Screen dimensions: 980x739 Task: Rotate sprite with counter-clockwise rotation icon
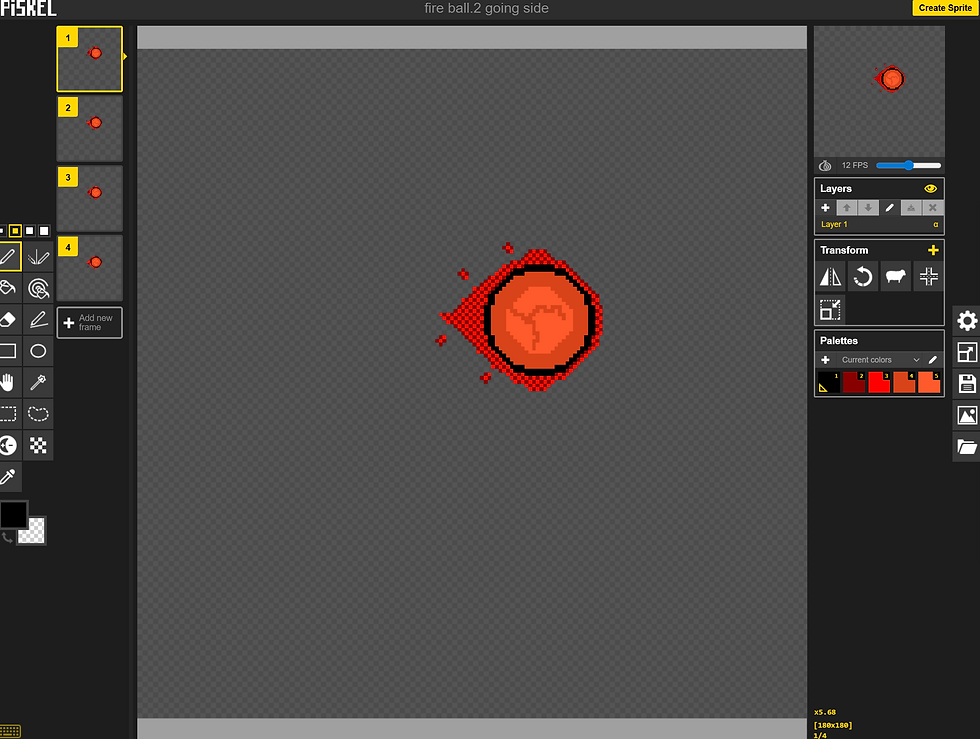click(x=863, y=276)
